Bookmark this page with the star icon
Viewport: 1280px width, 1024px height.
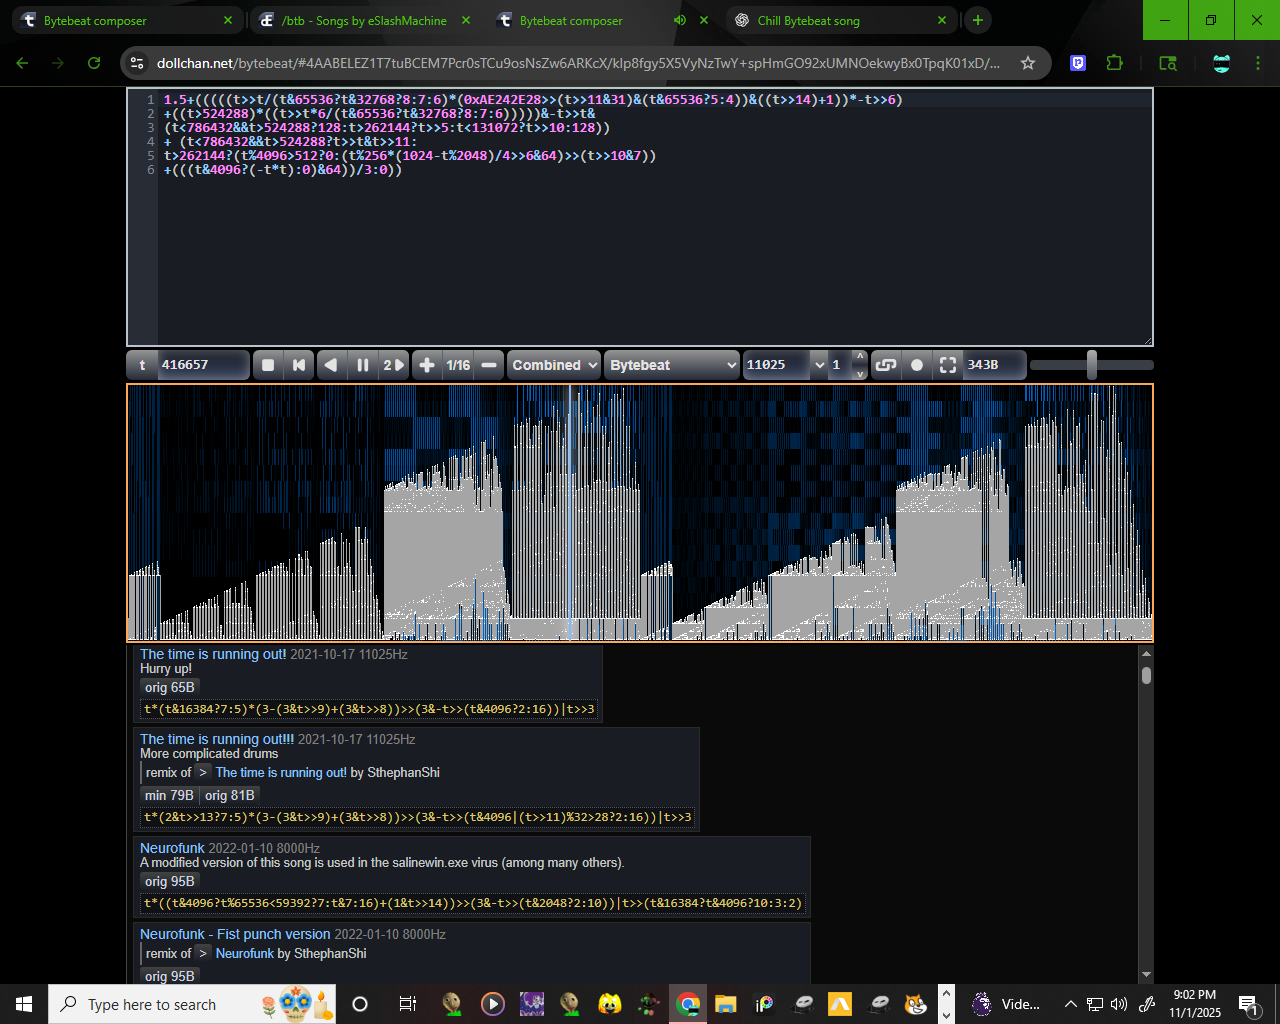1028,63
